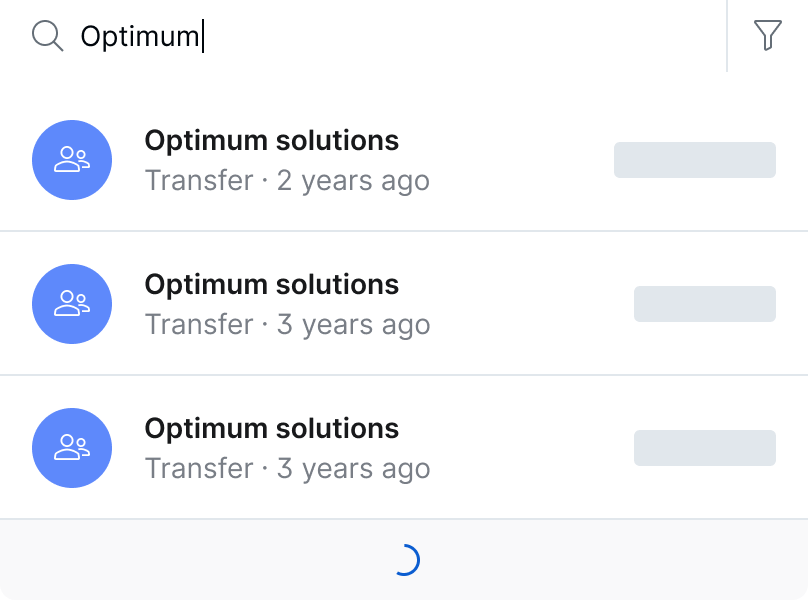The width and height of the screenshot is (808, 600).
Task: Click the bottom row's 'Transfer · 3 years ago' text
Action: pos(288,468)
